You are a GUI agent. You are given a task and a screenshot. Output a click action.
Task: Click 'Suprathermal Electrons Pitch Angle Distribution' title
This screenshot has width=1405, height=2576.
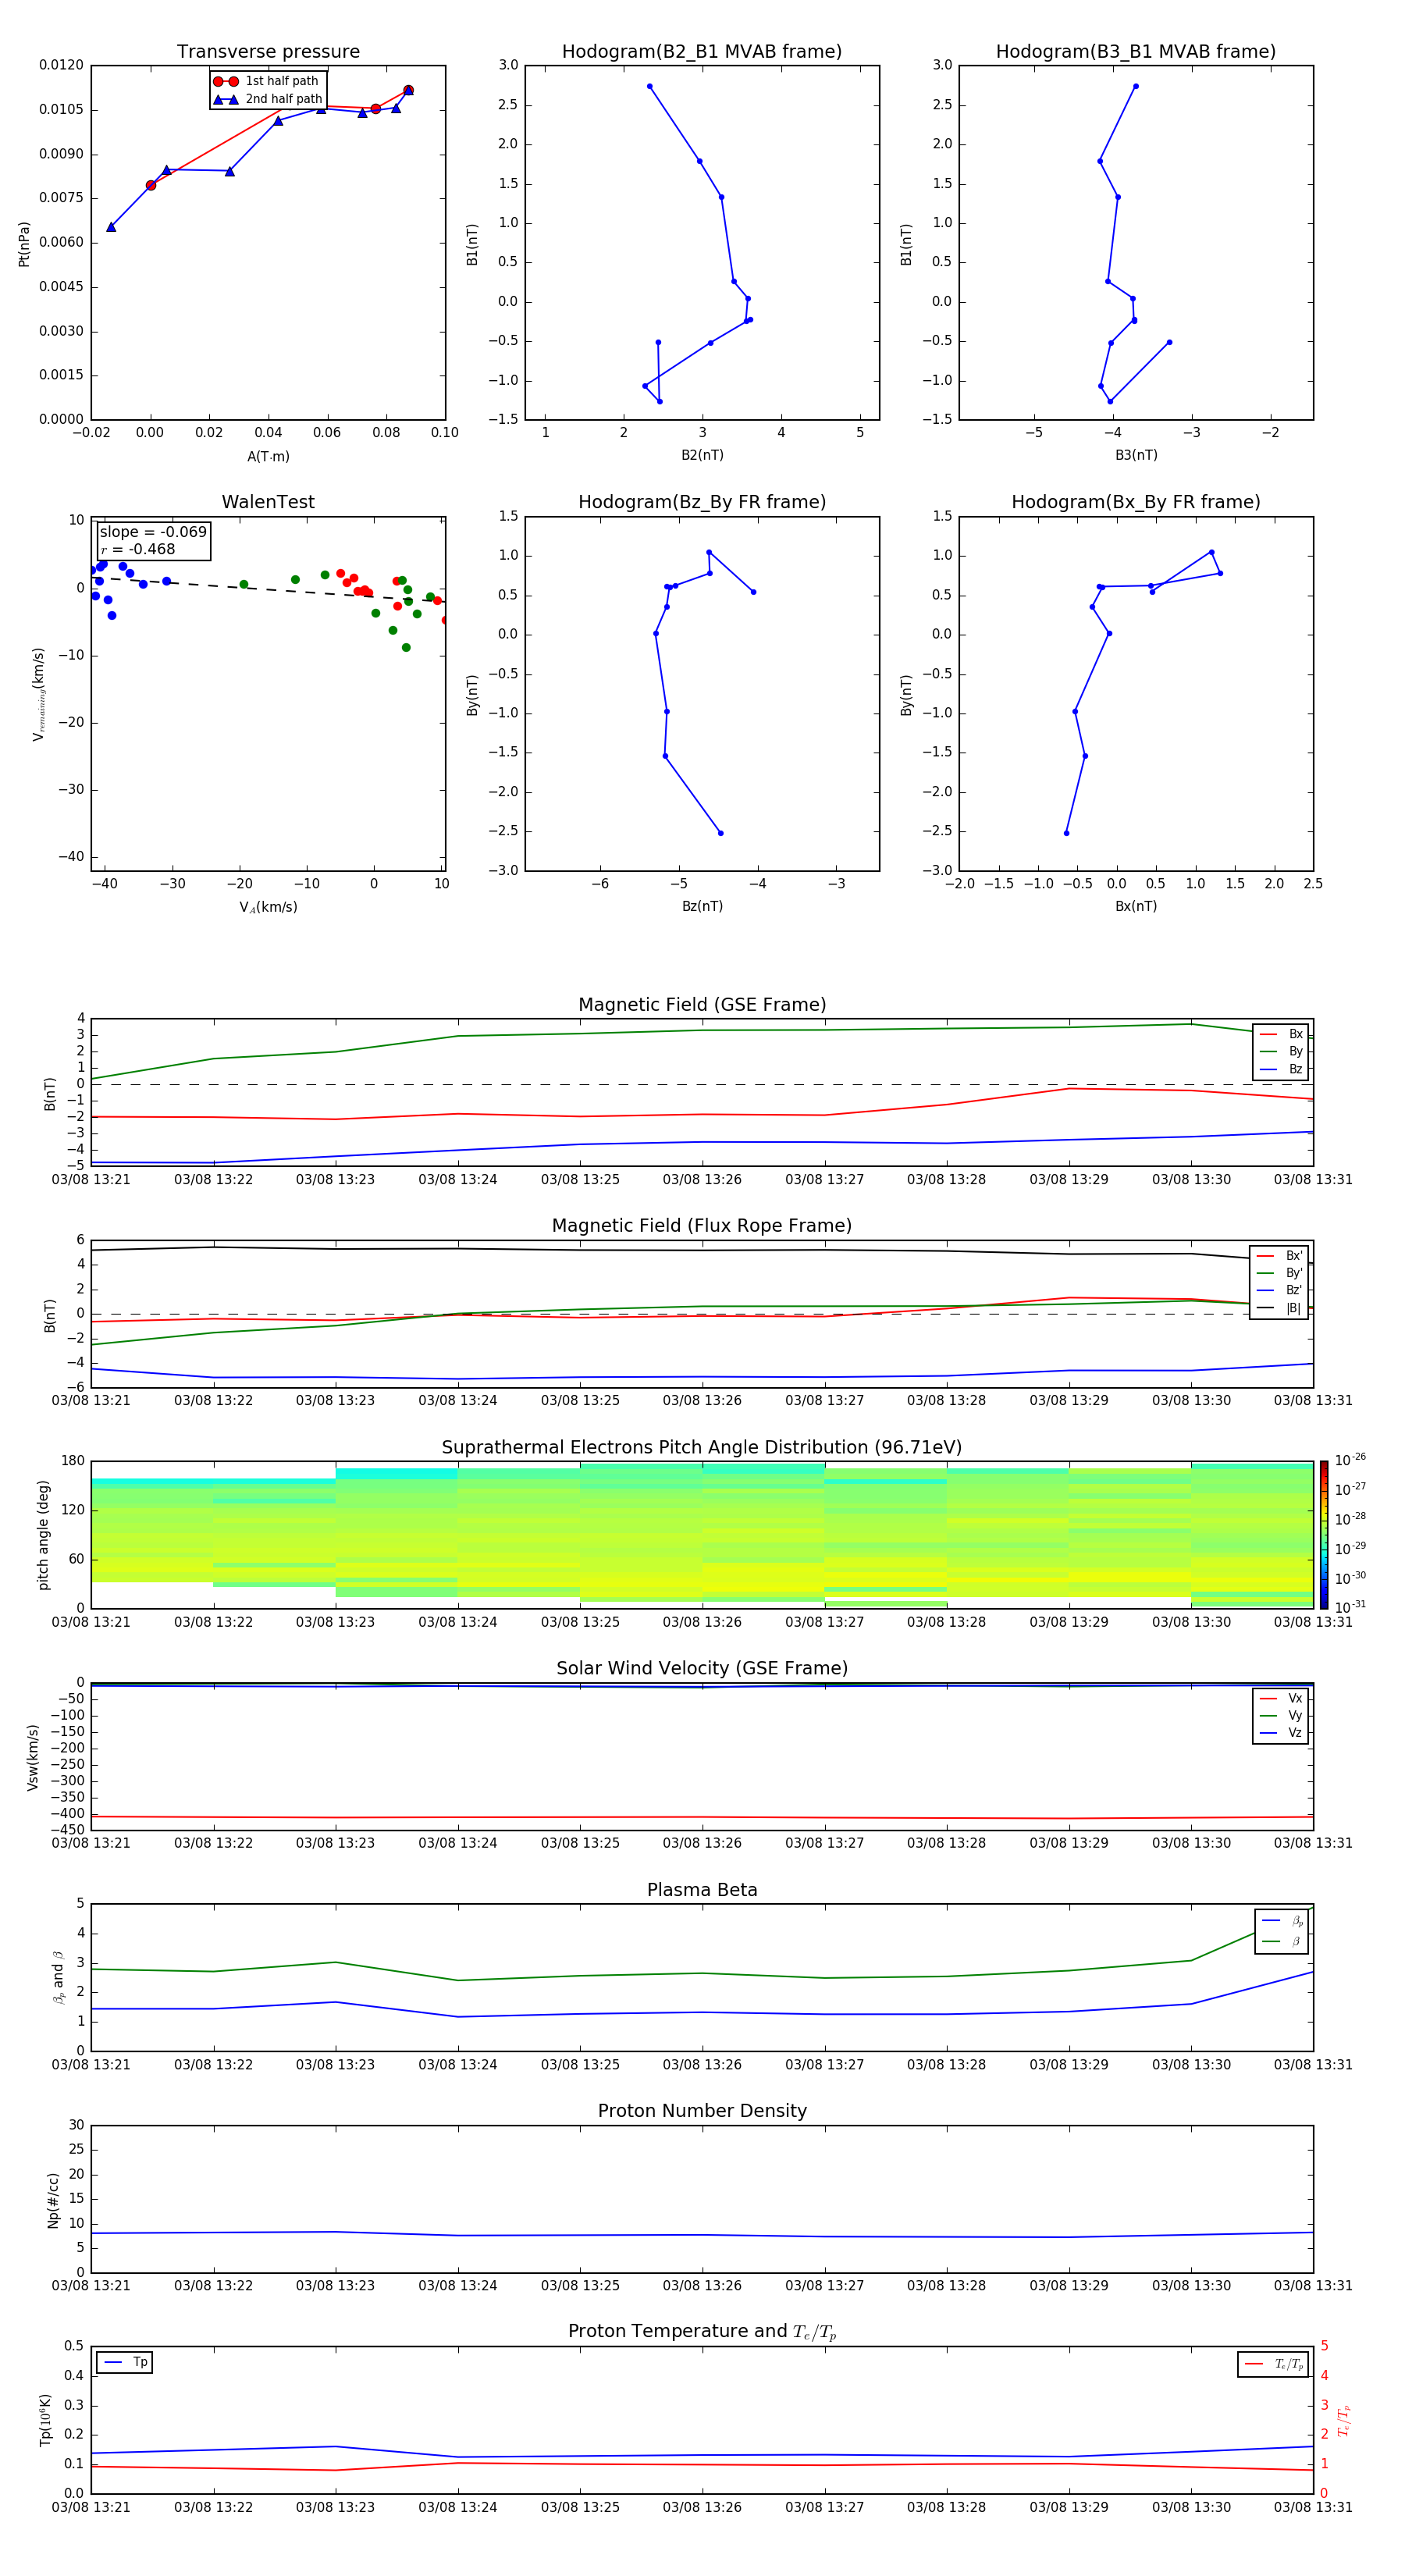(702, 1448)
